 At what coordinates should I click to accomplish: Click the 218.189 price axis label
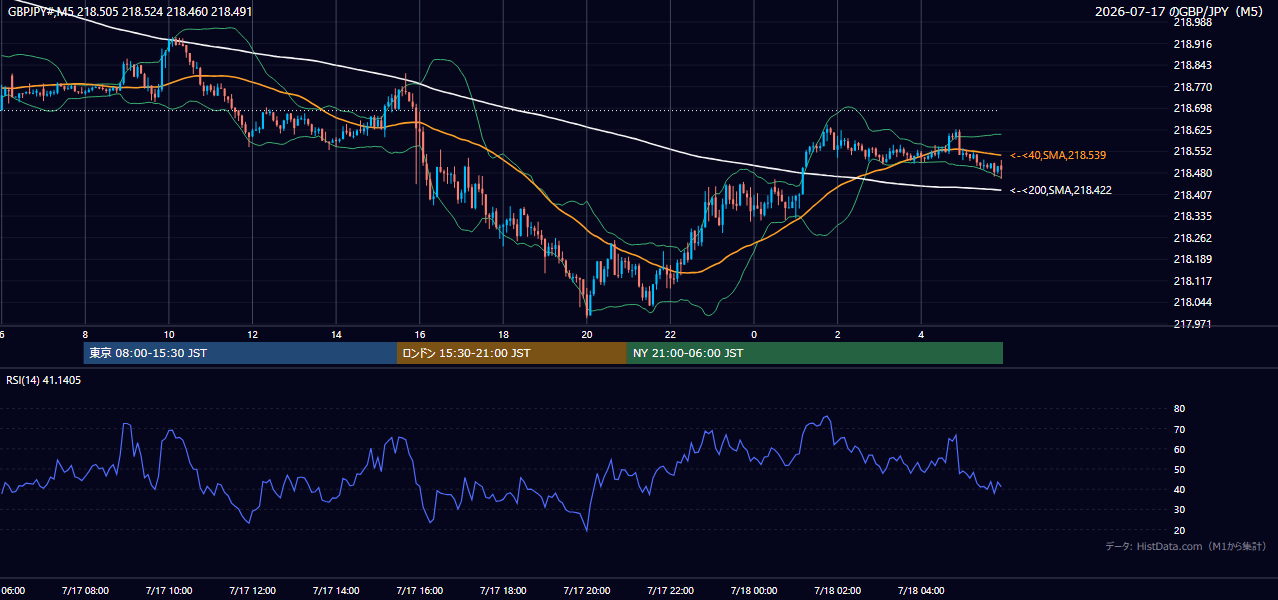(1192, 259)
